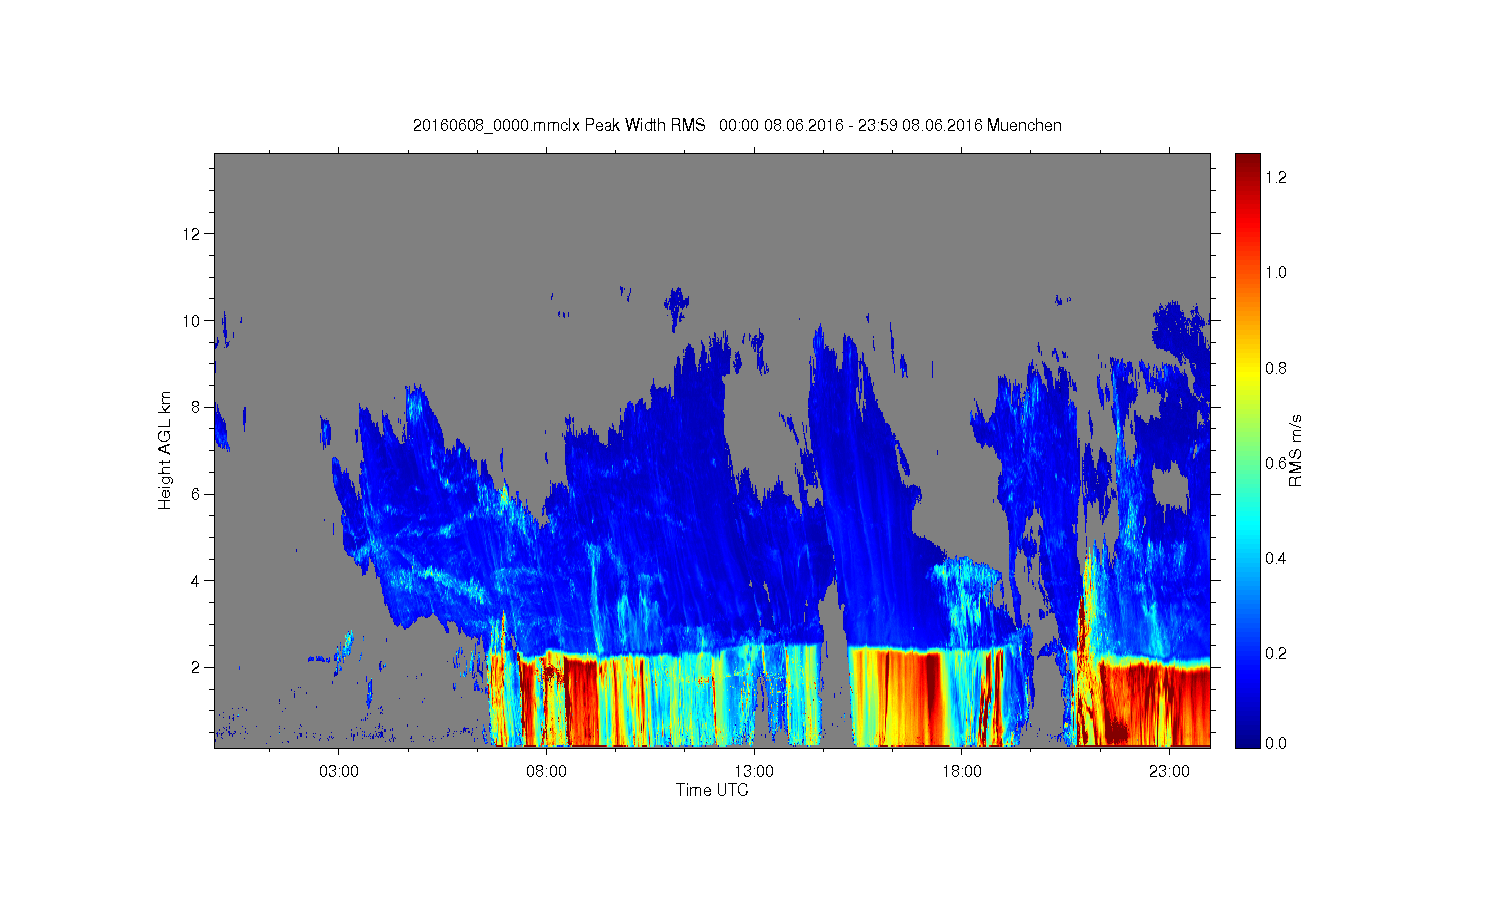Click the 23:00 time tick label
1500x900 pixels.
(1169, 772)
